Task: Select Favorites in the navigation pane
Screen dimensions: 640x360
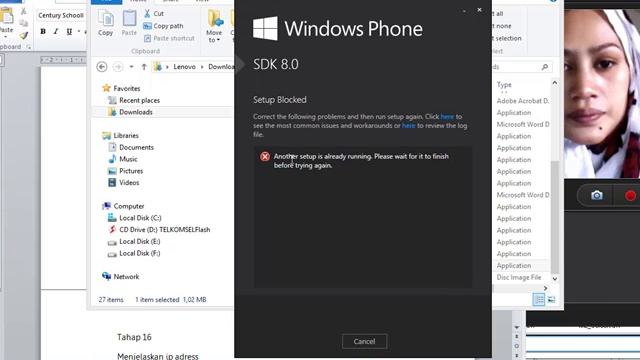Action: [121, 88]
